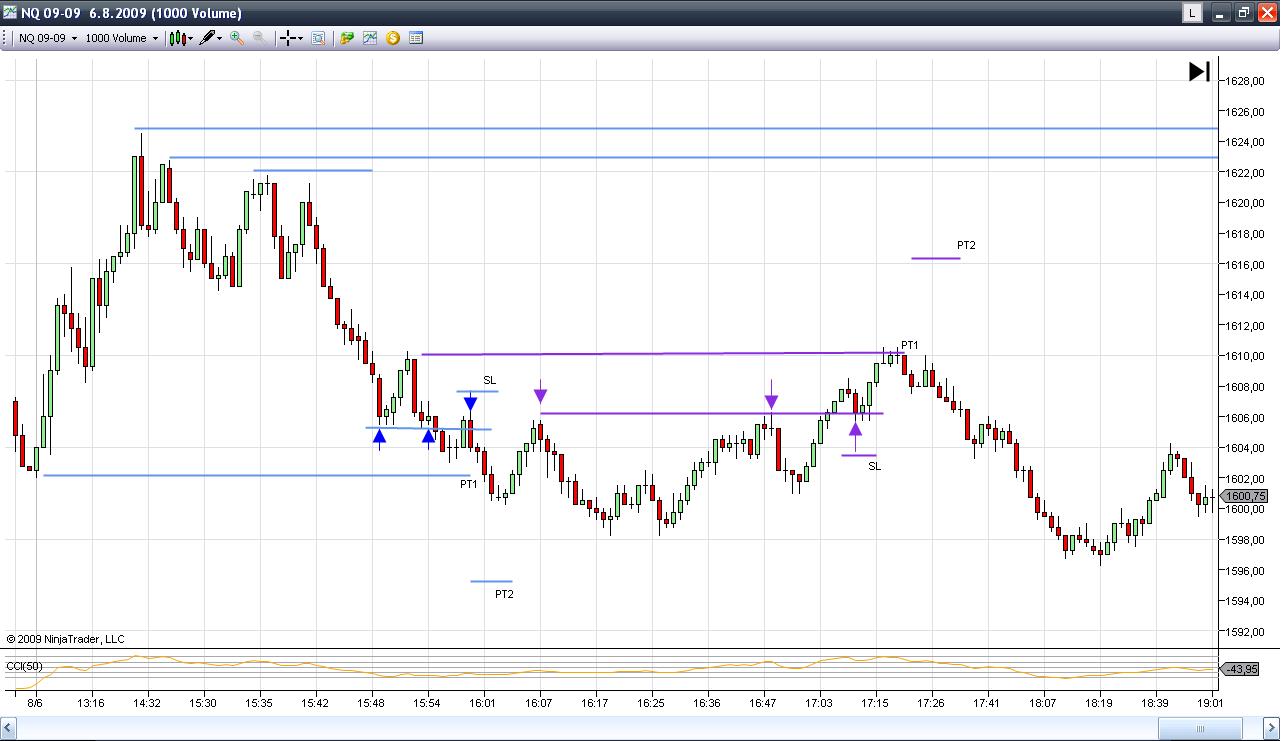This screenshot has width=1282, height=741.
Task: Click the 16:25 time axis label
Action: click(x=651, y=703)
